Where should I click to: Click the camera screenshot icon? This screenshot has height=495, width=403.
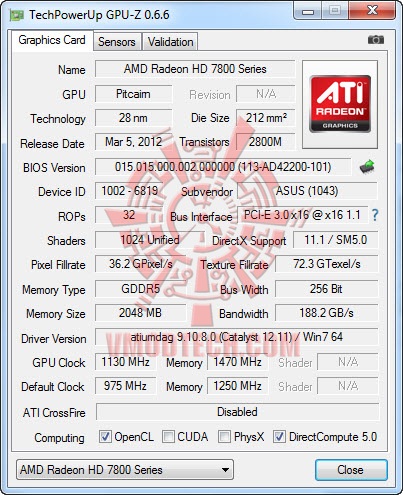coord(376,40)
